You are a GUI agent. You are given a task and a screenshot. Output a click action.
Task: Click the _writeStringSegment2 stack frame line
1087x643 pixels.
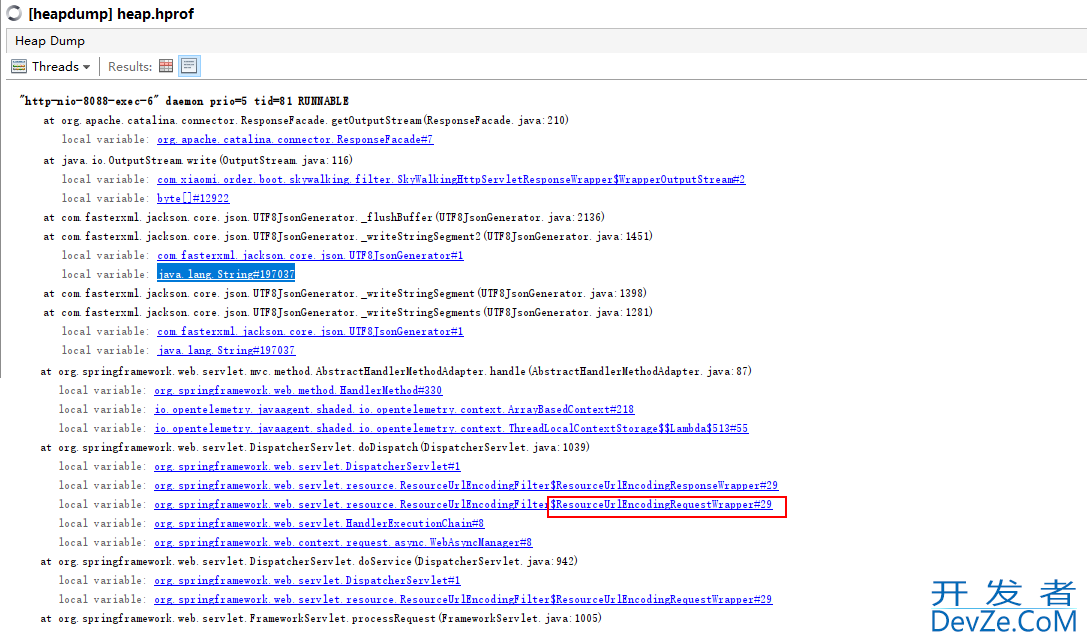[348, 237]
